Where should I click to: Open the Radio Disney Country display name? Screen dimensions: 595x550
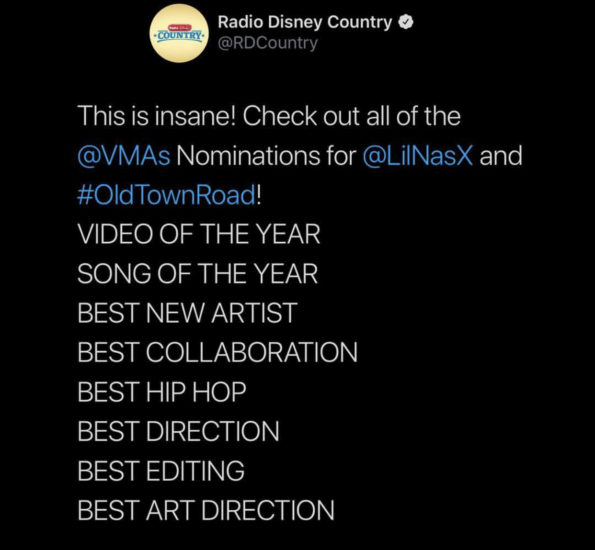tap(305, 22)
